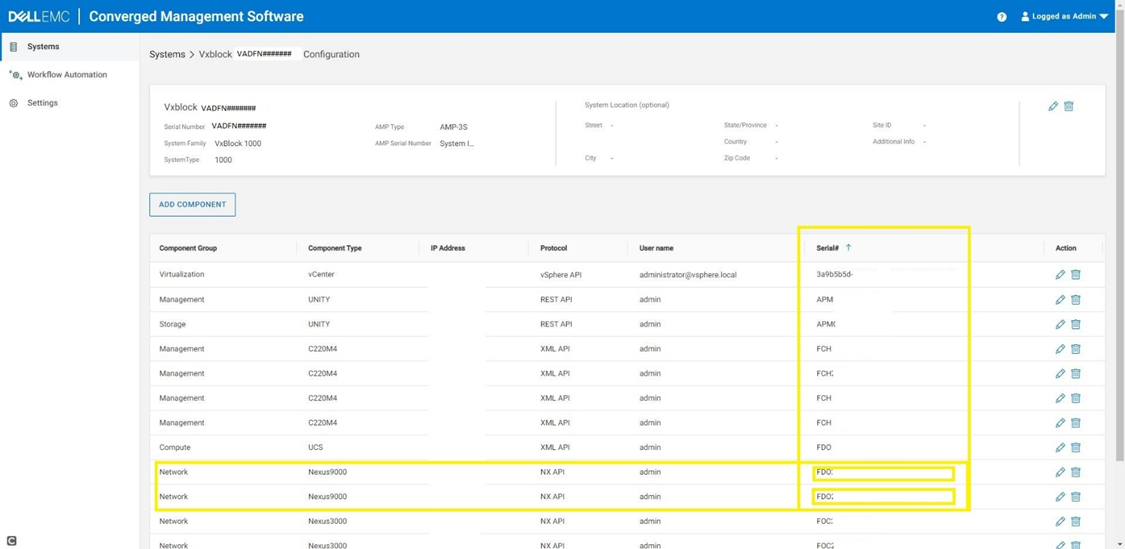The image size is (1125, 549).
Task: Open the help question mark icon
Action: (x=1002, y=17)
